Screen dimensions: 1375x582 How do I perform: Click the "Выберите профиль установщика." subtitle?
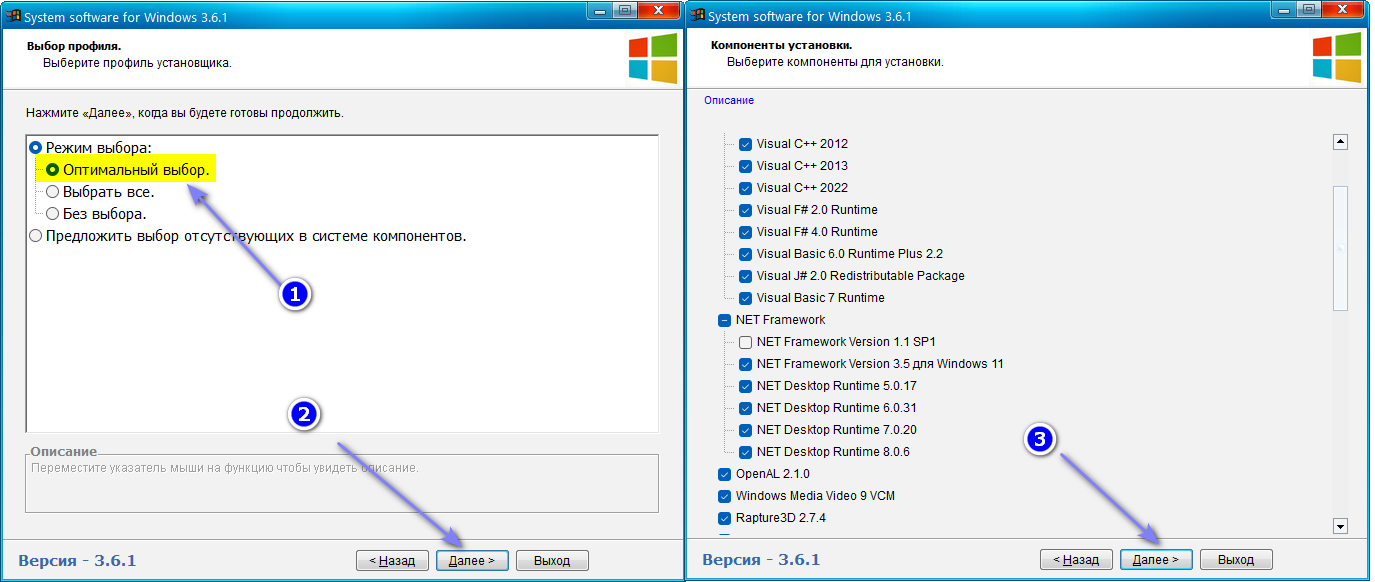137,63
